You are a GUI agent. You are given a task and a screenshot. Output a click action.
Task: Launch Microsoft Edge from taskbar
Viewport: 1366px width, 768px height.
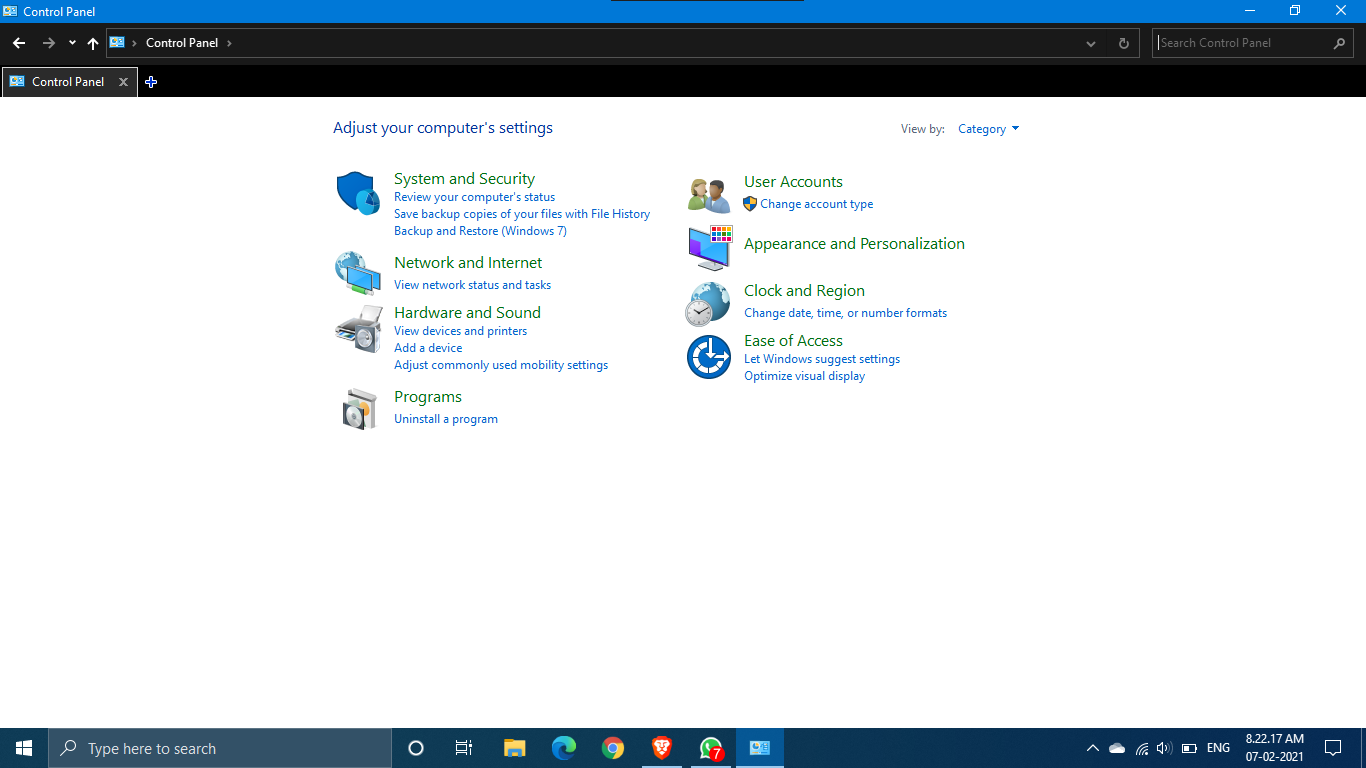point(564,748)
